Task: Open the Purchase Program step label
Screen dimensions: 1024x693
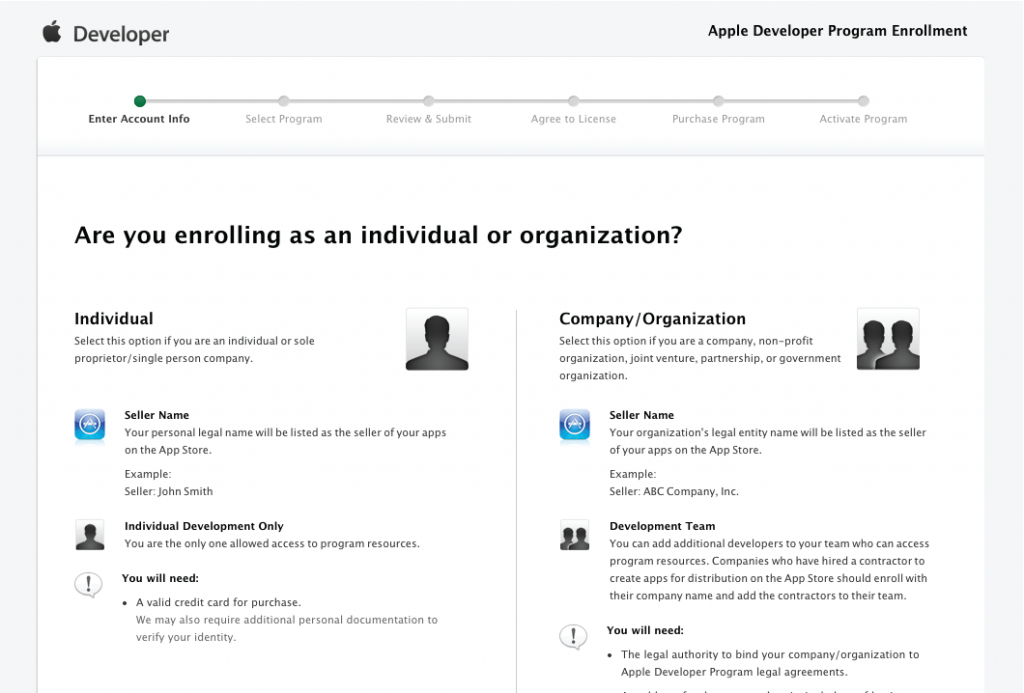Action: tap(718, 119)
